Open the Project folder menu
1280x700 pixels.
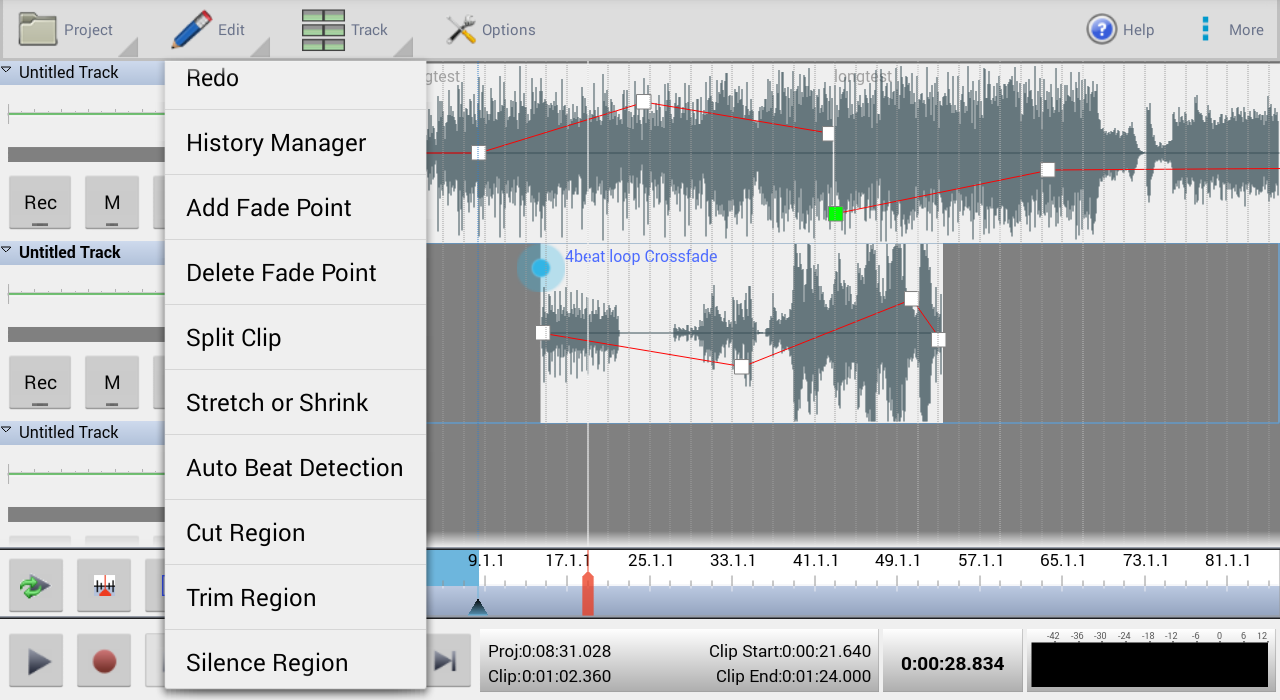point(40,29)
